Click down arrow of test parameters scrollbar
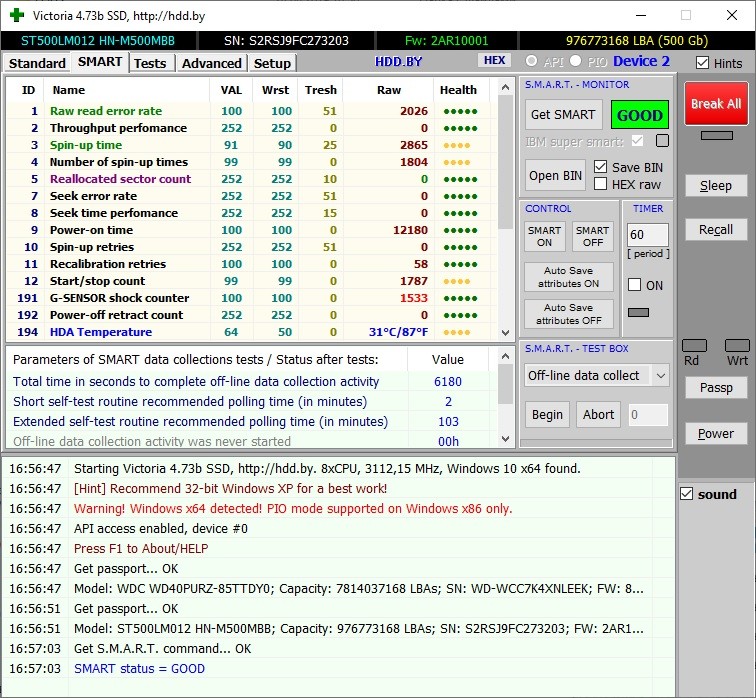This screenshot has height=698, width=756. coord(505,439)
